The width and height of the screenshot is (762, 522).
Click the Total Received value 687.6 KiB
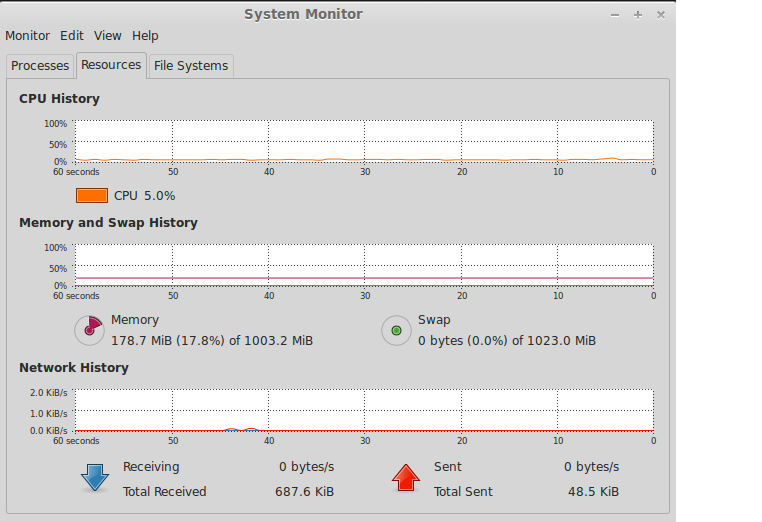click(x=304, y=492)
